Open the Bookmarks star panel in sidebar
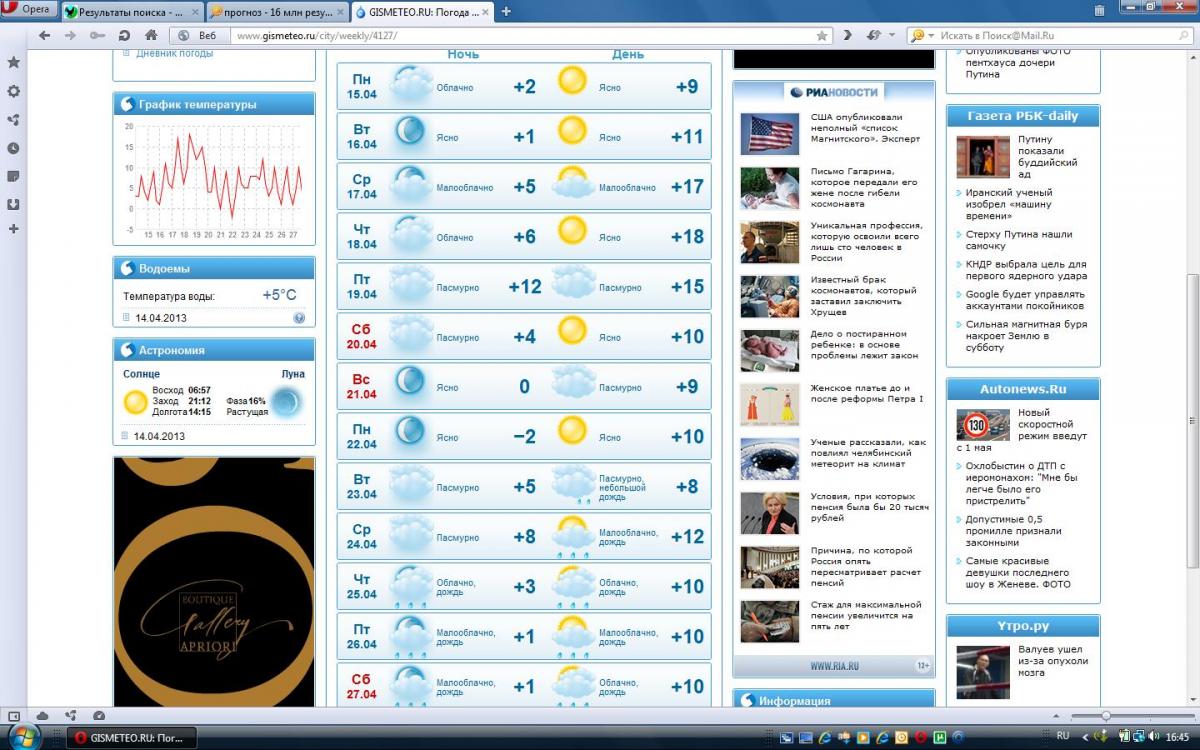 [x=13, y=62]
